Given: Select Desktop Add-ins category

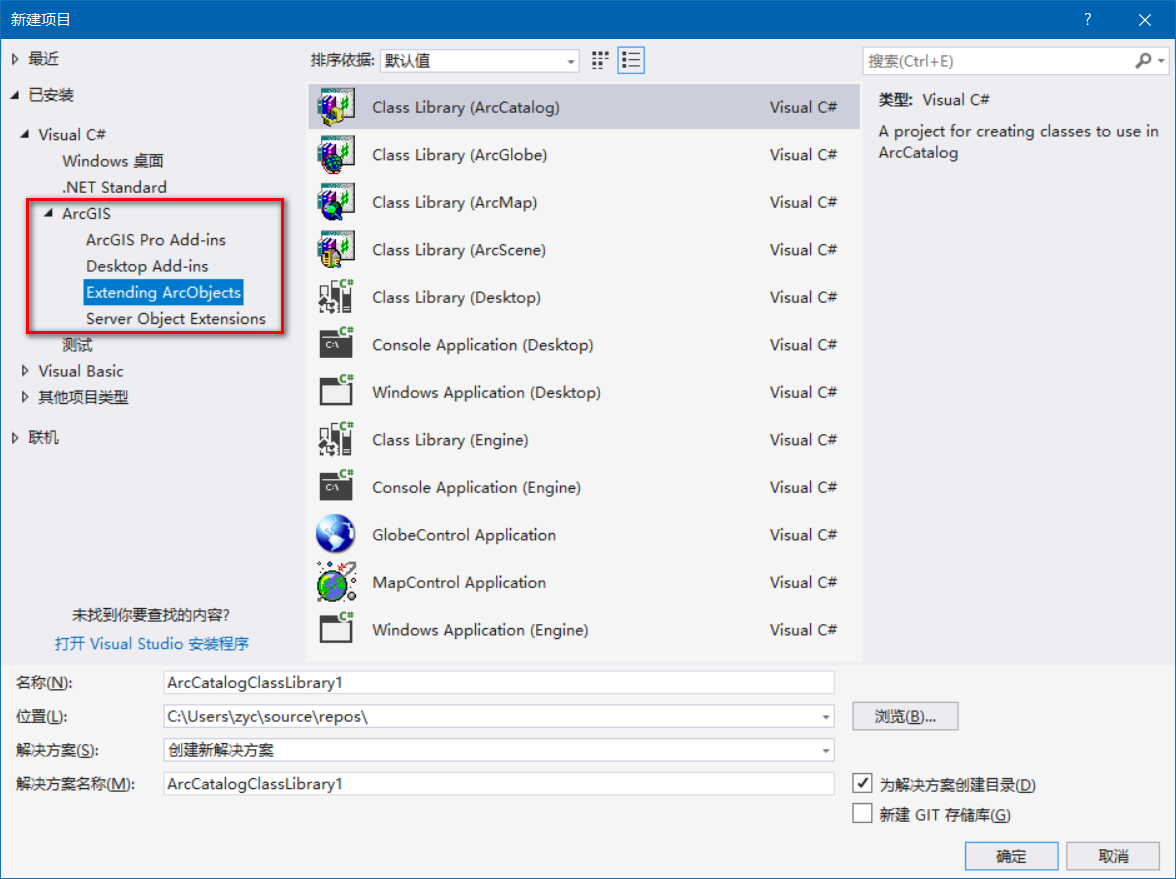Looking at the screenshot, I should click(x=147, y=266).
